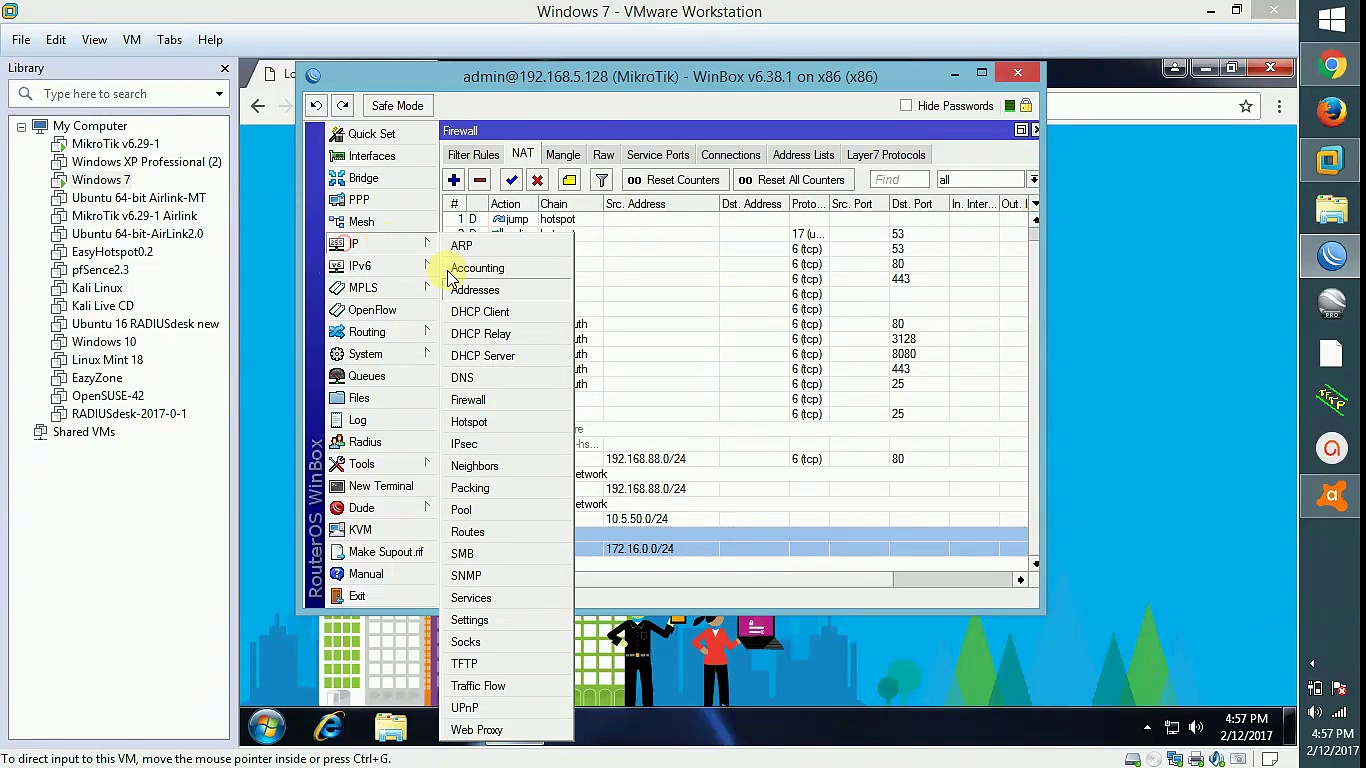Collapse the My Computer tree node

[x=21, y=126]
